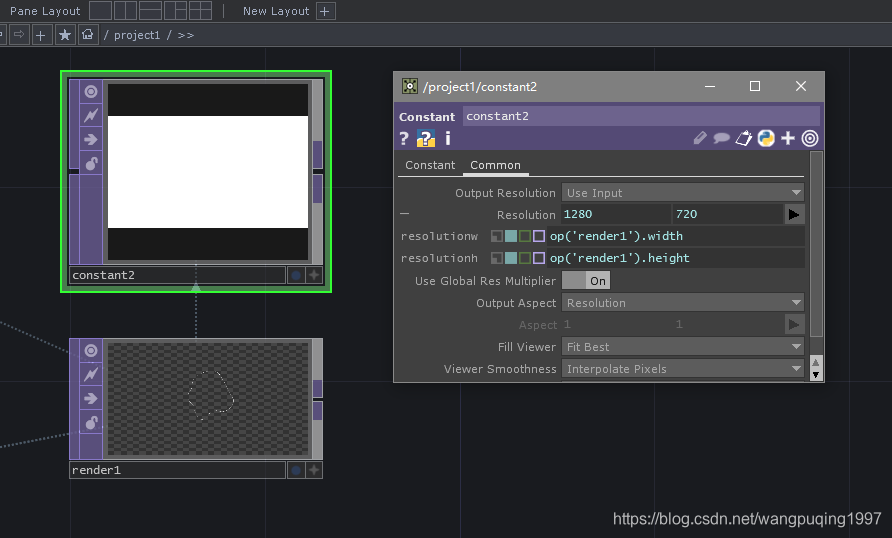The width and height of the screenshot is (892, 538).
Task: Select purple bind mode for resolutionw
Action: (x=539, y=236)
